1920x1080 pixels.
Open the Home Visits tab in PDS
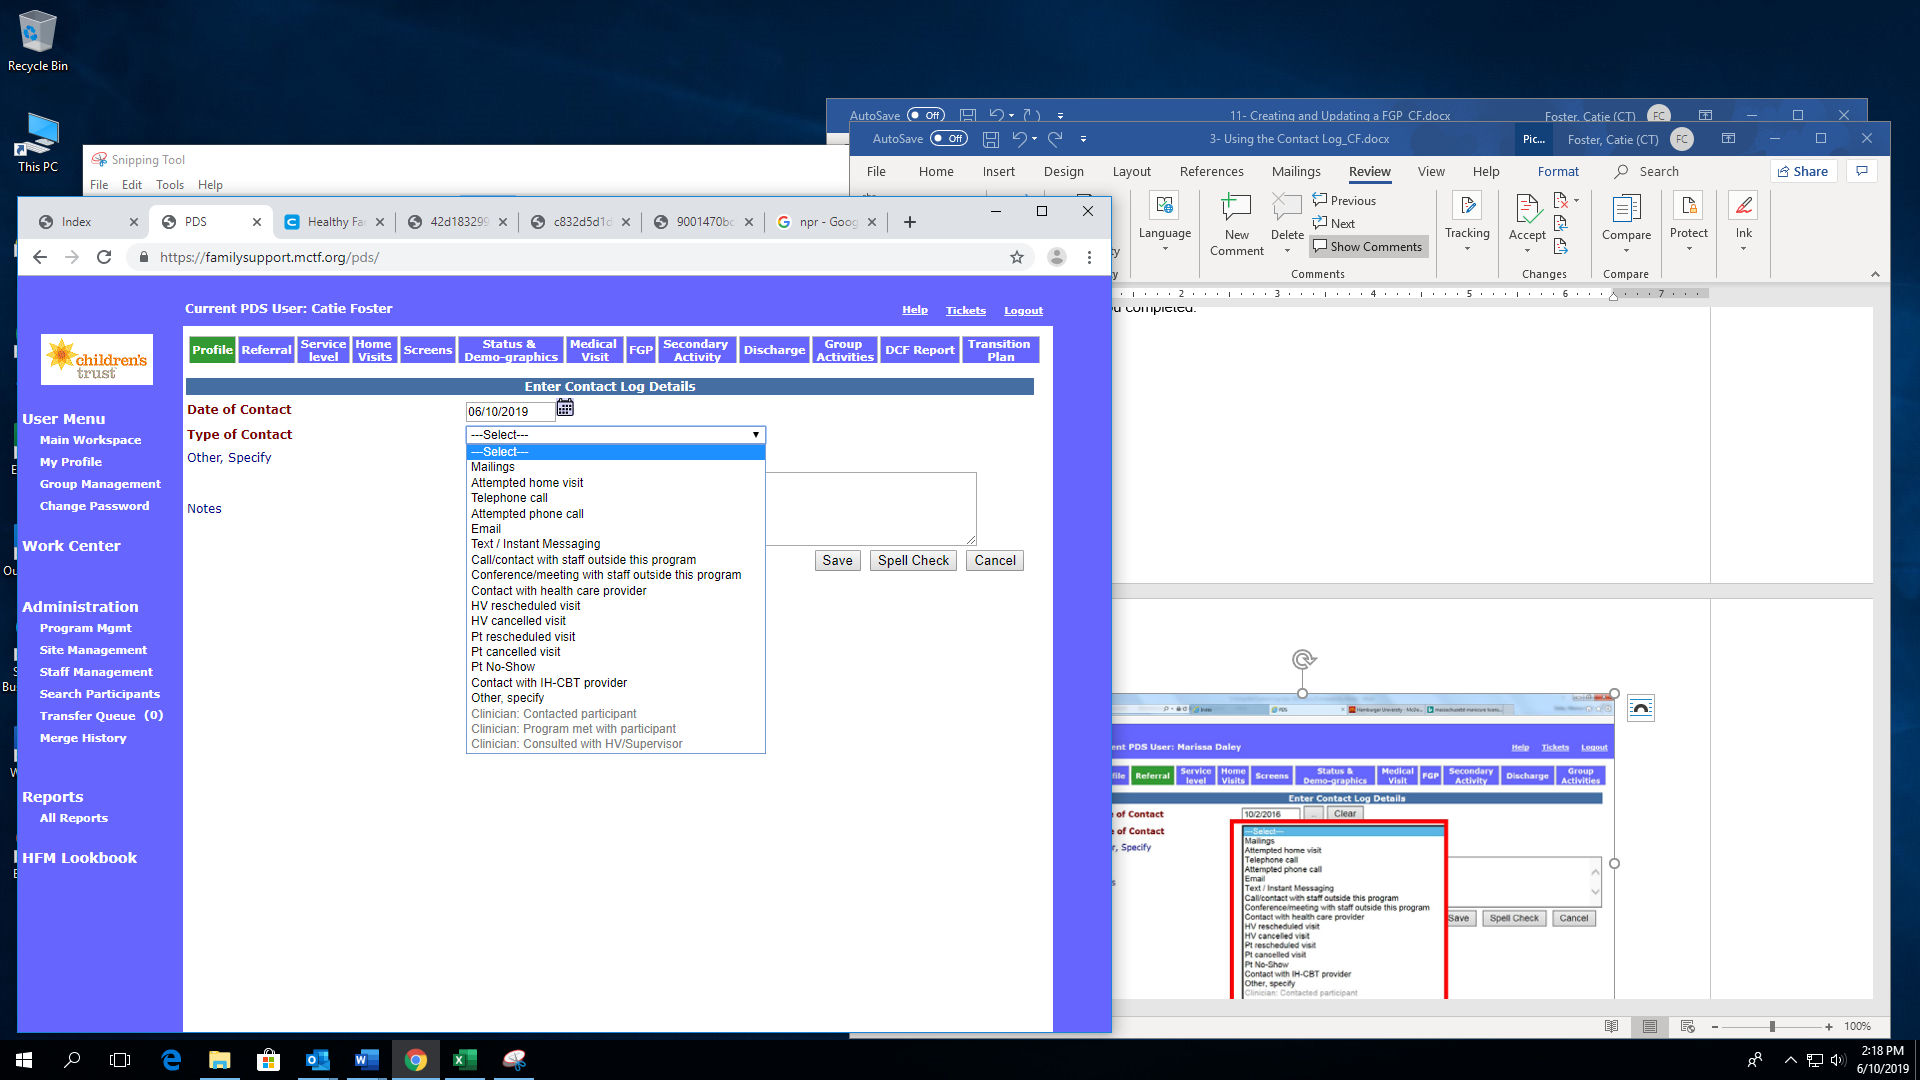(x=374, y=350)
